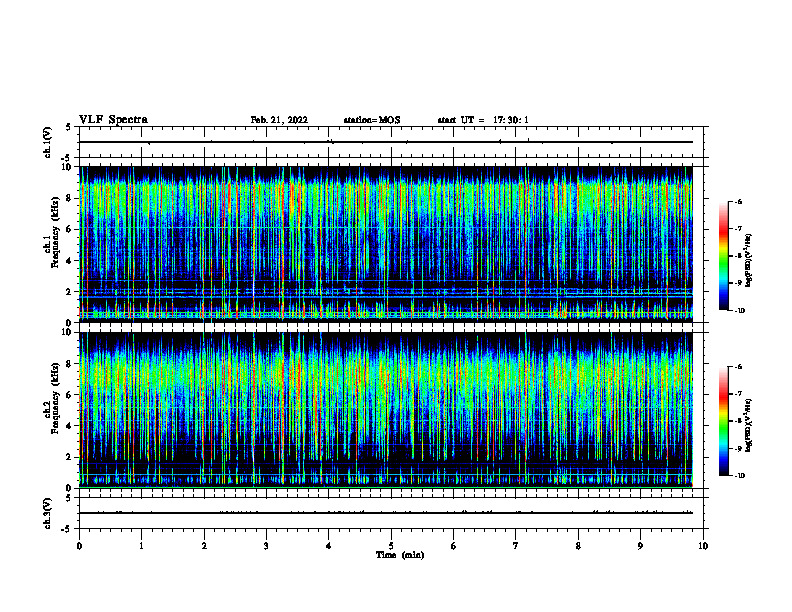This screenshot has height=612, width=792.
Task: Click time axis tick label "7"
Action: click(x=516, y=546)
